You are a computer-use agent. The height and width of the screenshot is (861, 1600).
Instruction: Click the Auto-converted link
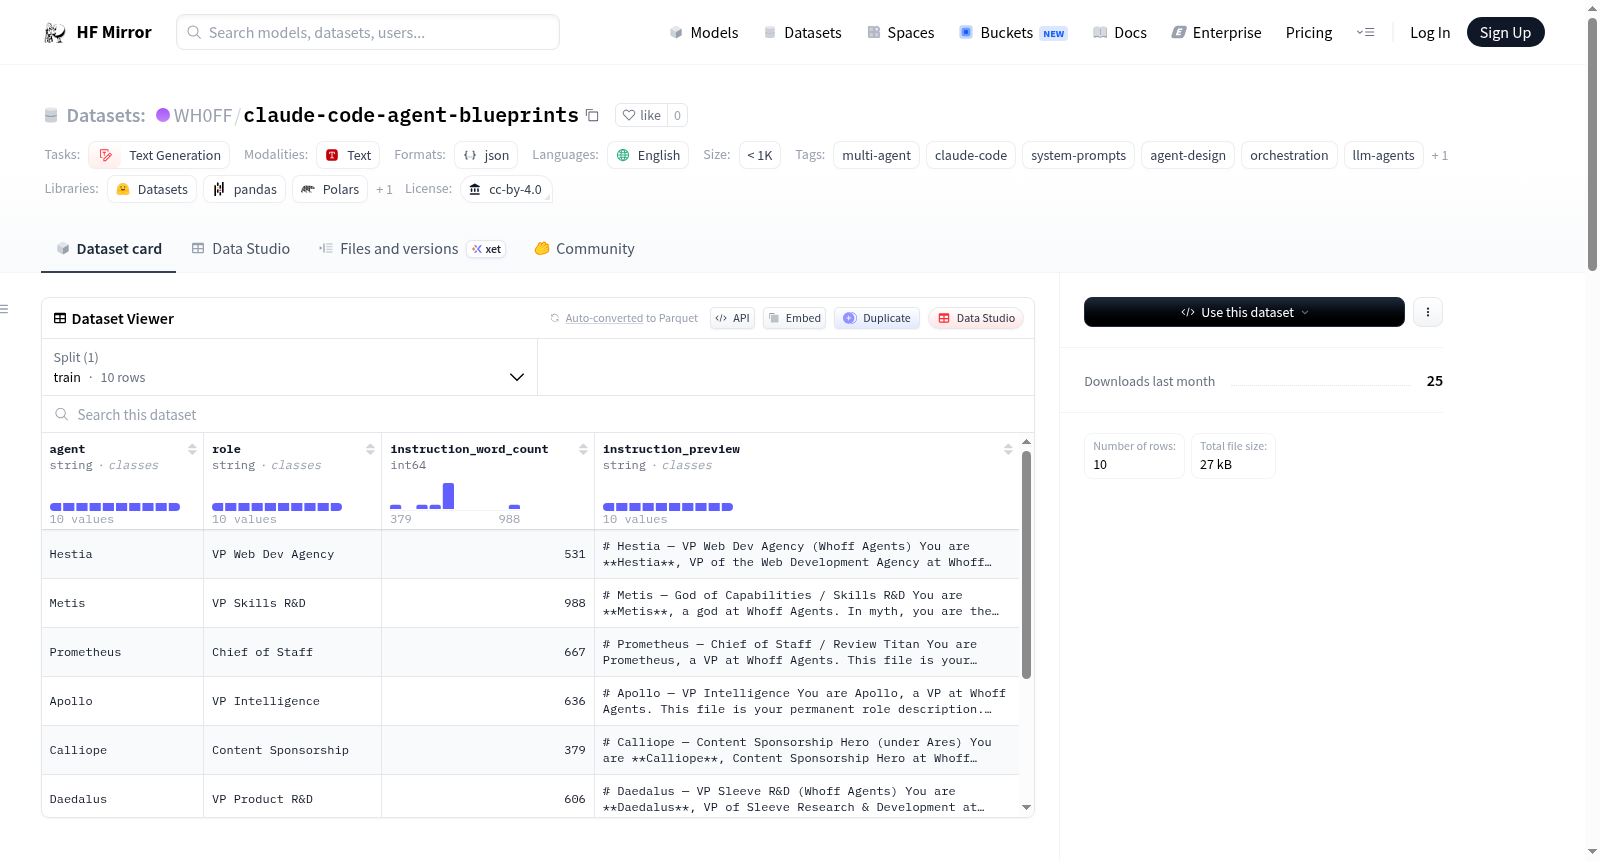(604, 318)
